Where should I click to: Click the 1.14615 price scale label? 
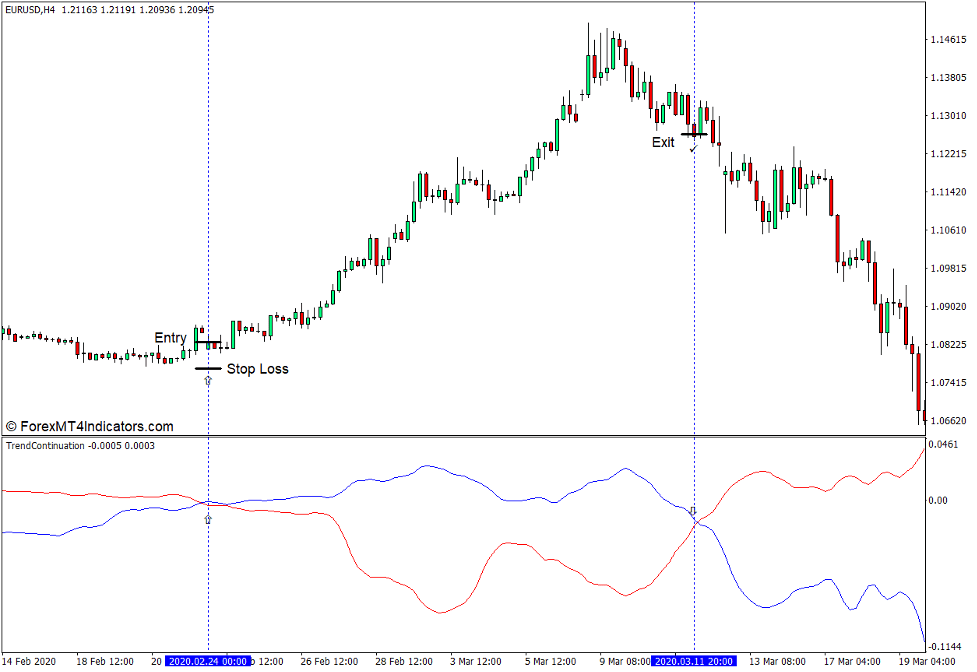(x=946, y=40)
